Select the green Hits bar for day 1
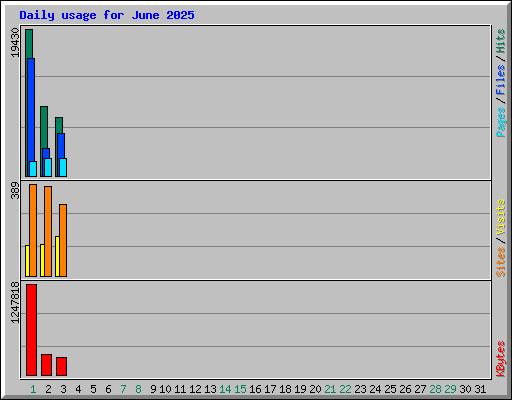This screenshot has width=512, height=400. 29,44
